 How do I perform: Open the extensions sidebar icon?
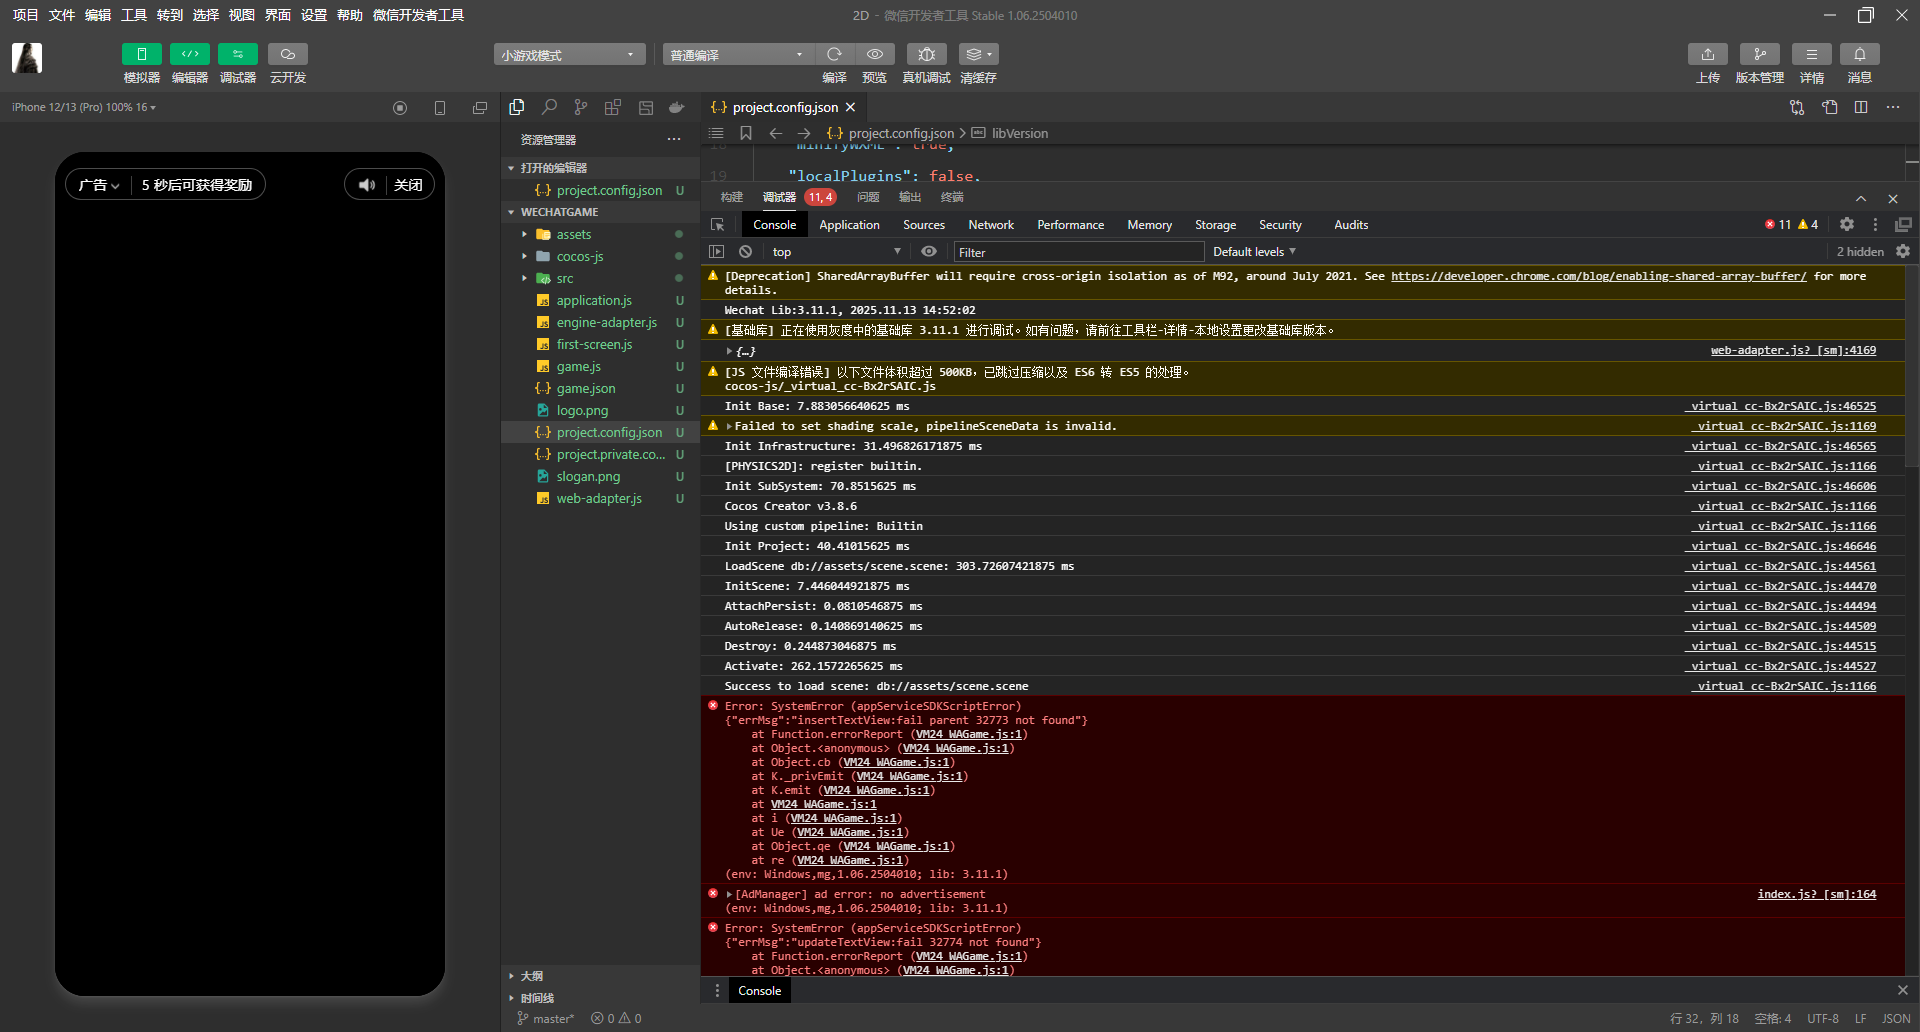point(613,107)
